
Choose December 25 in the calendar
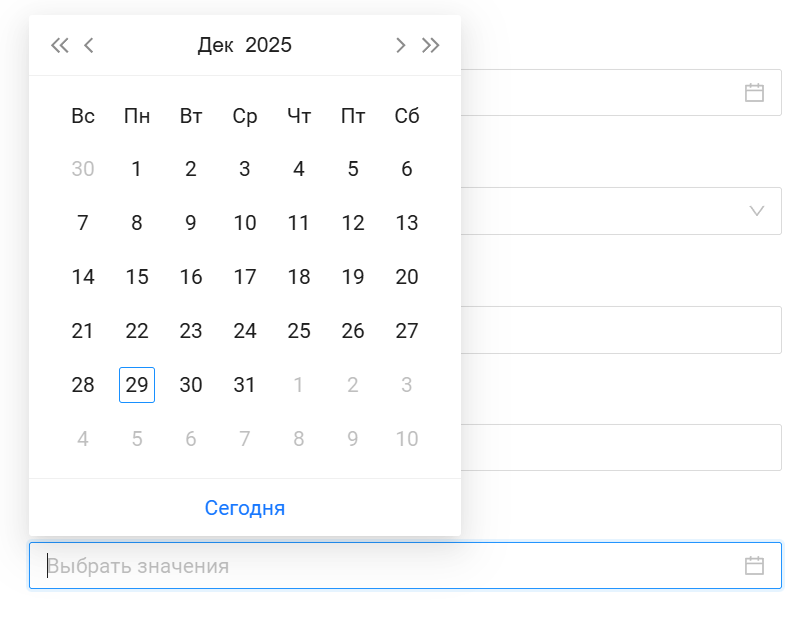(299, 331)
